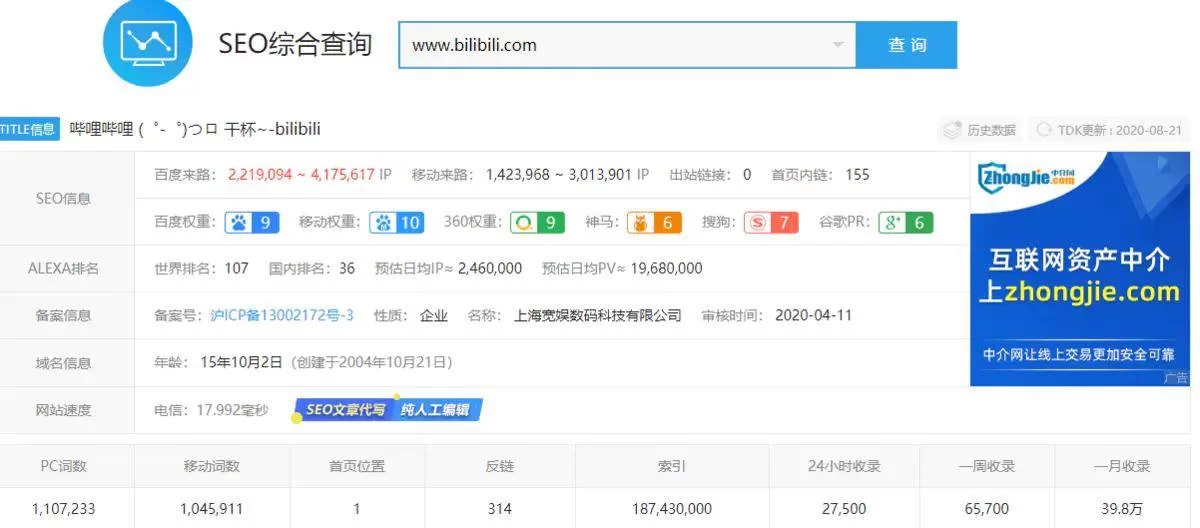Screen dimensions: 1200x528
Task: Click the 反链 backlink count 314
Action: 499,509
